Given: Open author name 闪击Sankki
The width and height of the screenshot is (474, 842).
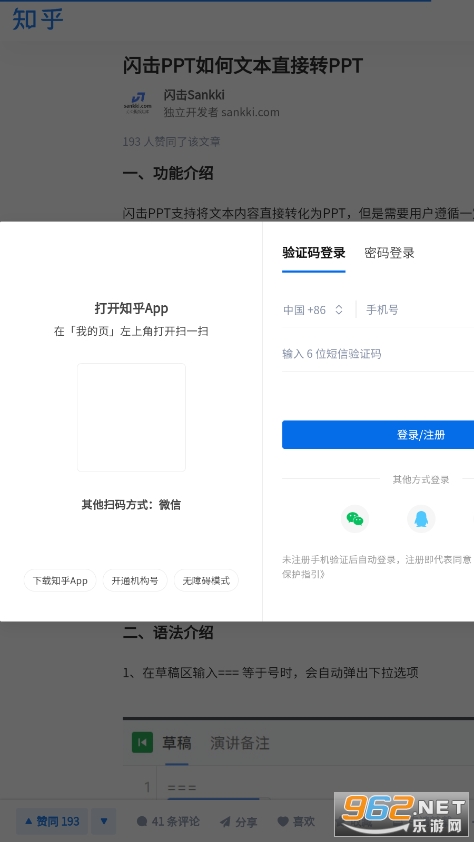Looking at the screenshot, I should click(194, 95).
